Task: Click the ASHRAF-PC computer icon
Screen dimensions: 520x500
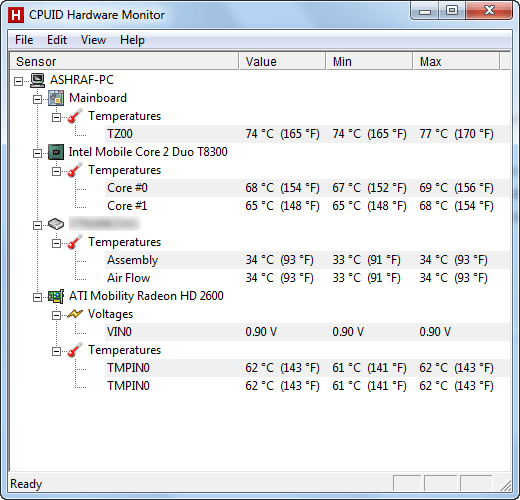Action: pyautogui.click(x=37, y=80)
